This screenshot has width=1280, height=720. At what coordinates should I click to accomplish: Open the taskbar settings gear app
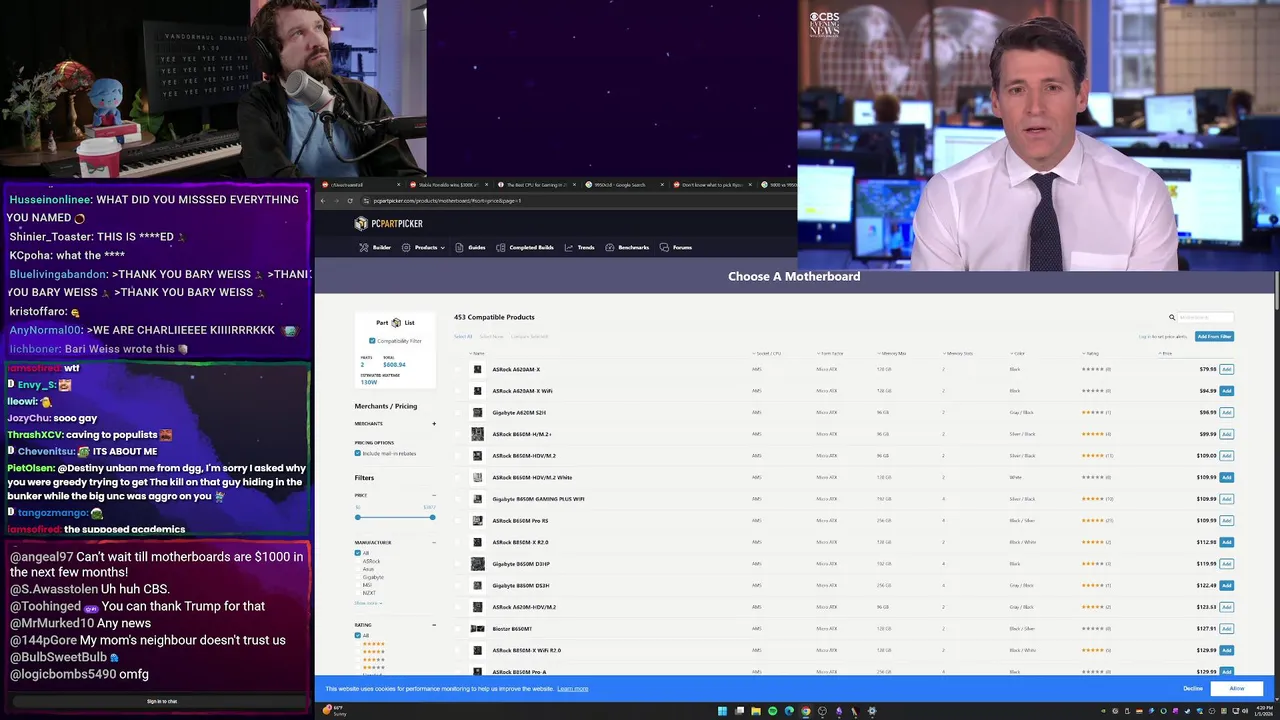pyautogui.click(x=872, y=711)
